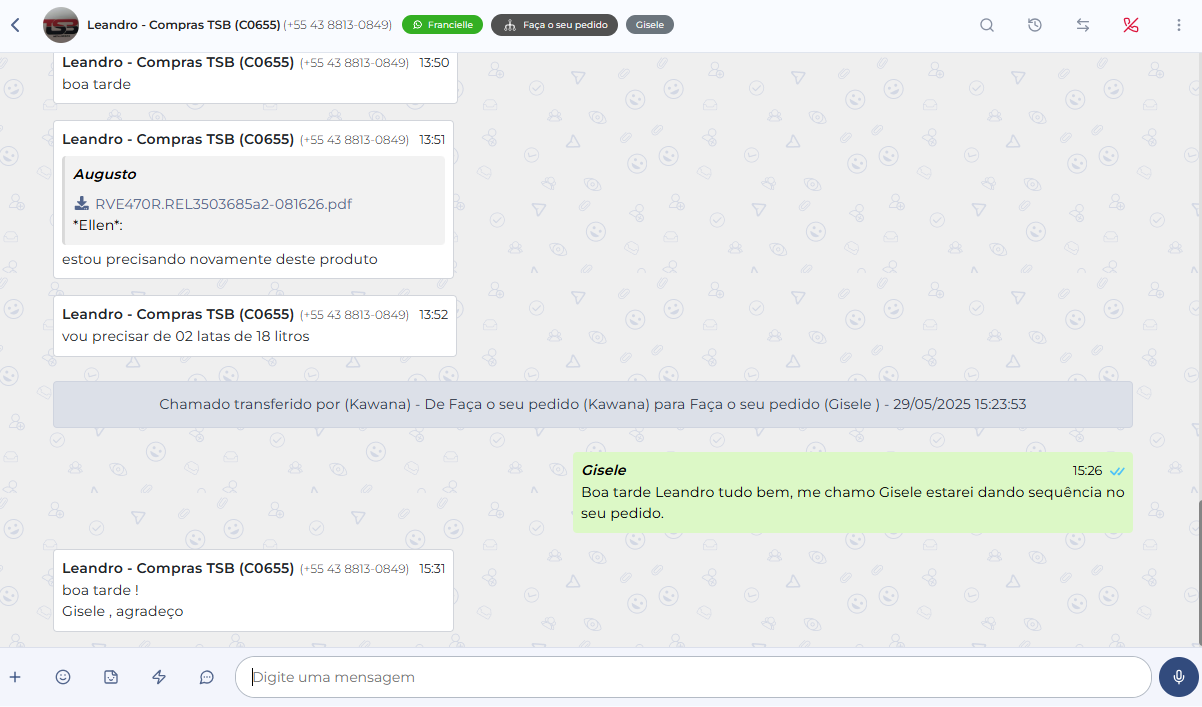The image size is (1202, 707).
Task: Go back using the left chevron arrow
Action: click(15, 25)
